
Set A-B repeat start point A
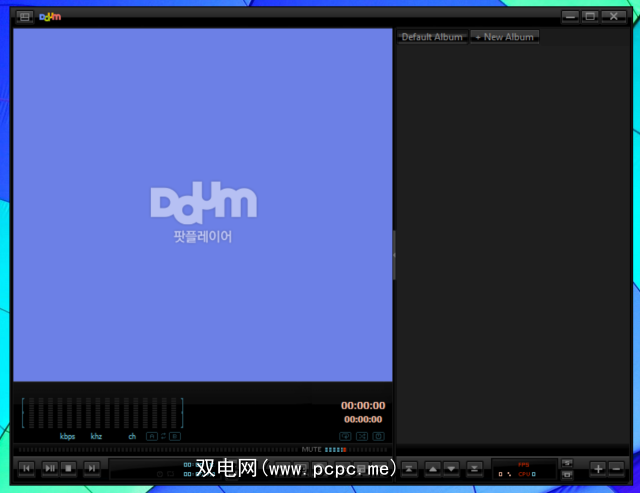tap(152, 436)
